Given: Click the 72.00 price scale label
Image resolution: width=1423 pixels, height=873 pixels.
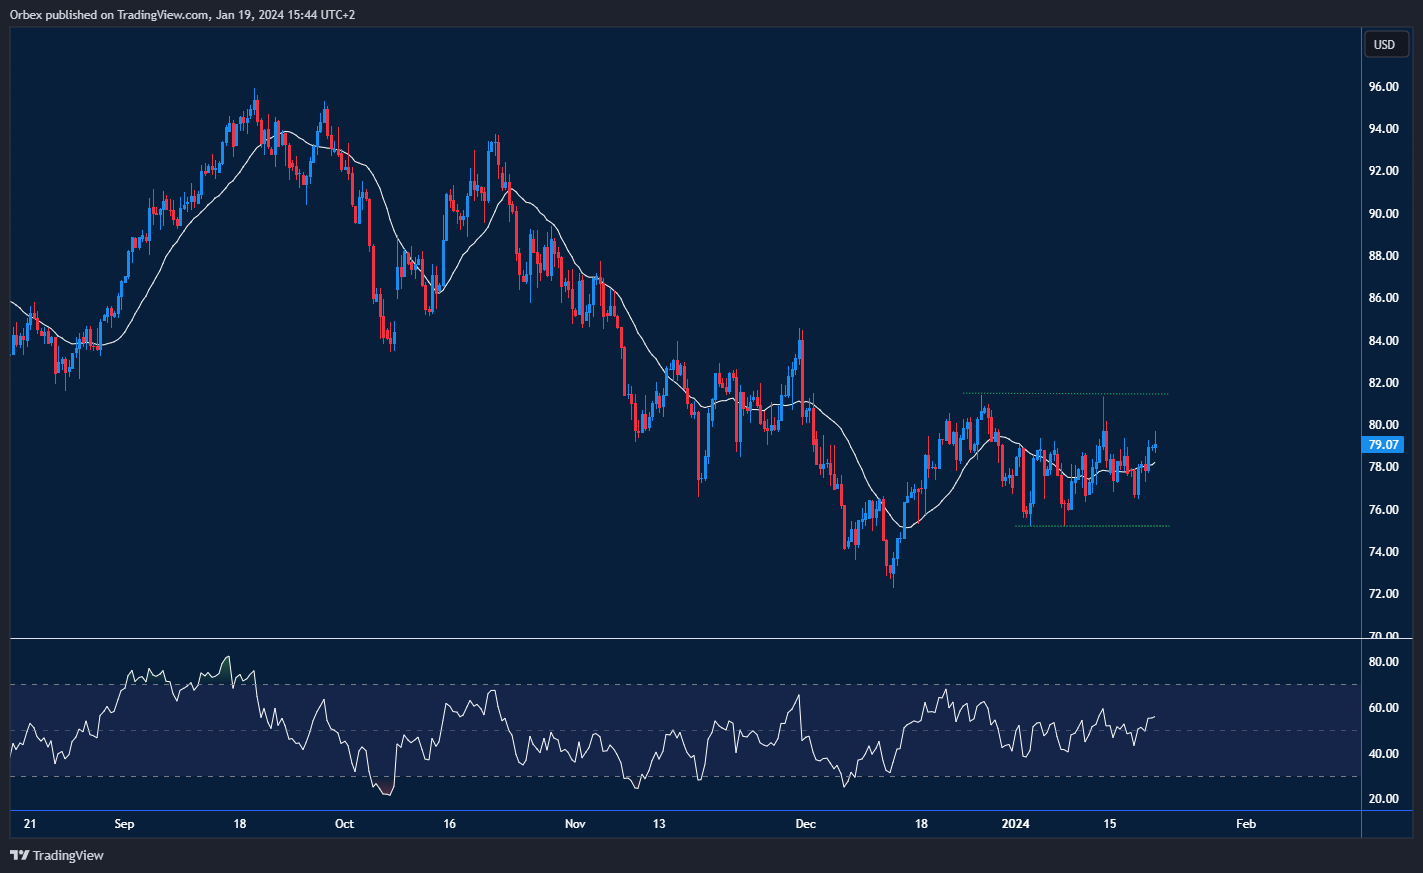Looking at the screenshot, I should 1383,594.
